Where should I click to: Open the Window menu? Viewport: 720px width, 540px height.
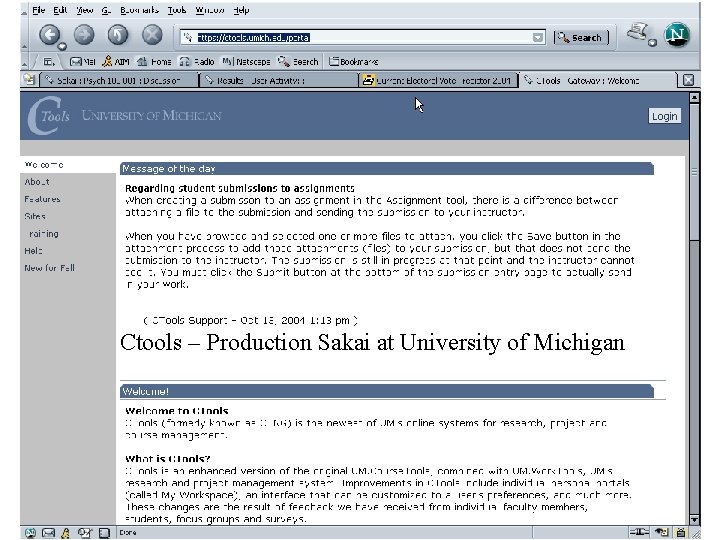pos(210,10)
